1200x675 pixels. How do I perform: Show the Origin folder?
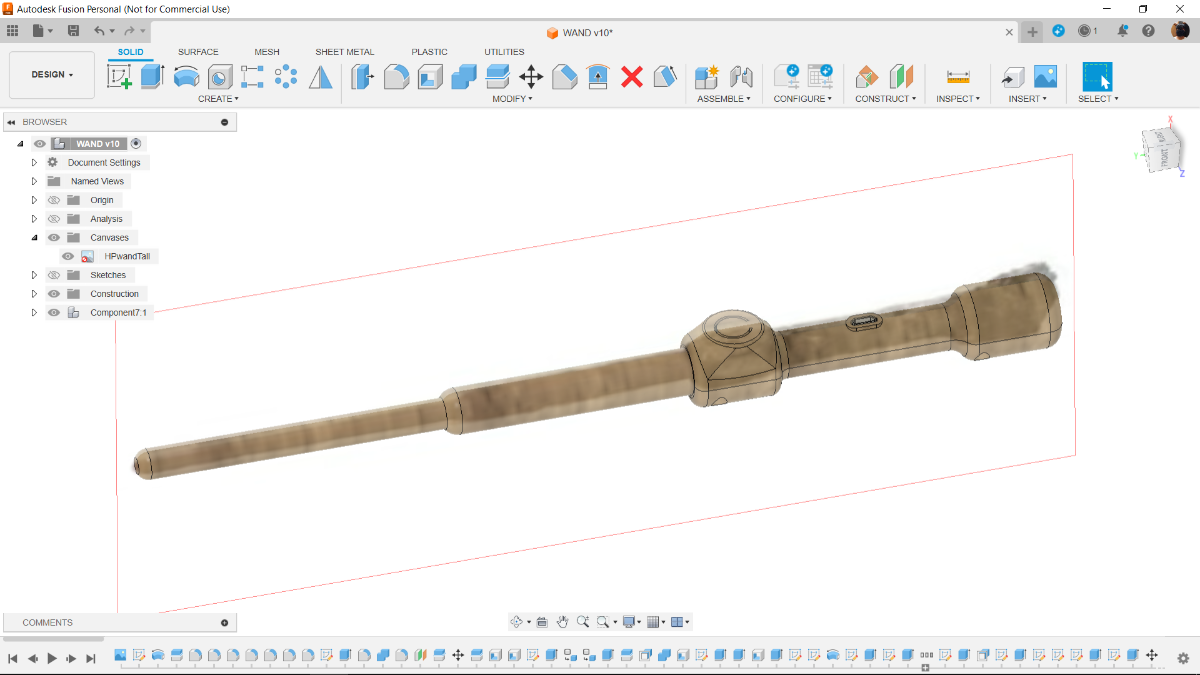54,200
